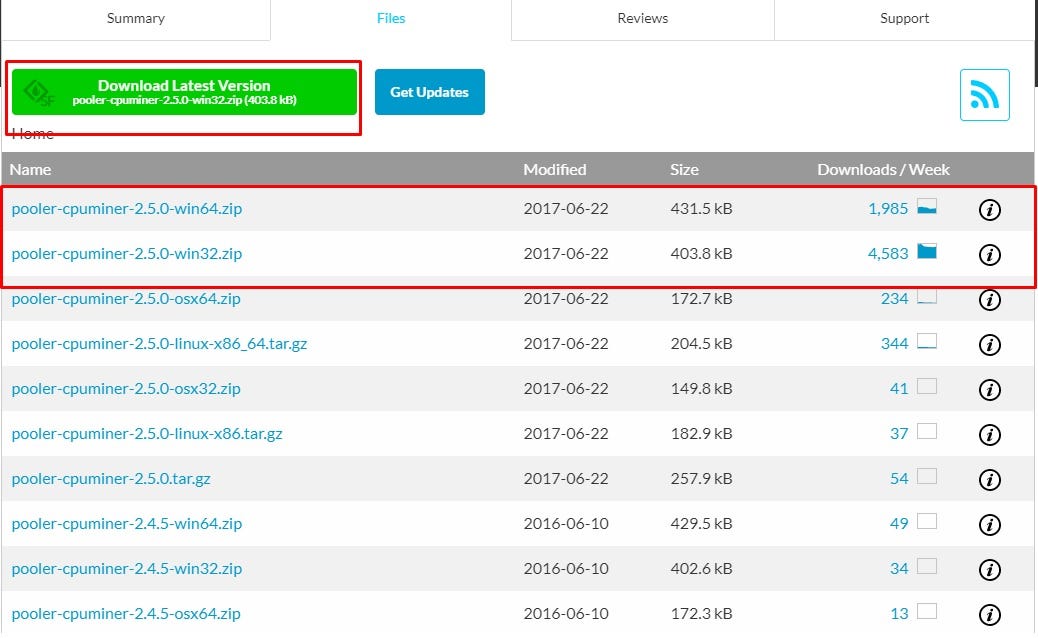Open the pooler-cpuminer-2.5.0-osx64.zip link
The width and height of the screenshot is (1038, 638).
click(x=126, y=298)
